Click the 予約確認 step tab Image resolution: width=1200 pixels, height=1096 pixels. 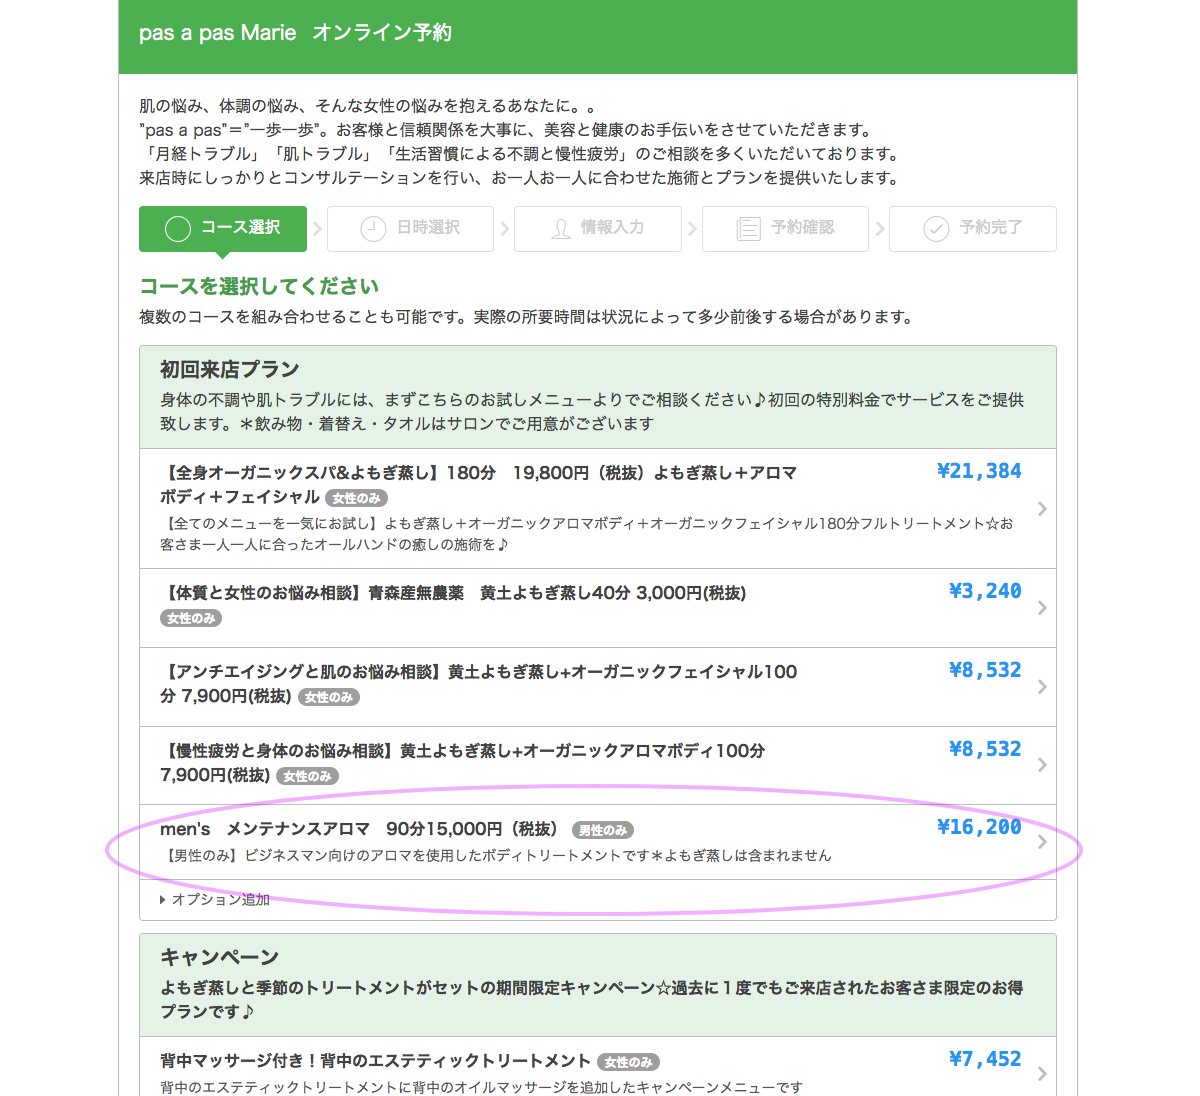point(785,228)
